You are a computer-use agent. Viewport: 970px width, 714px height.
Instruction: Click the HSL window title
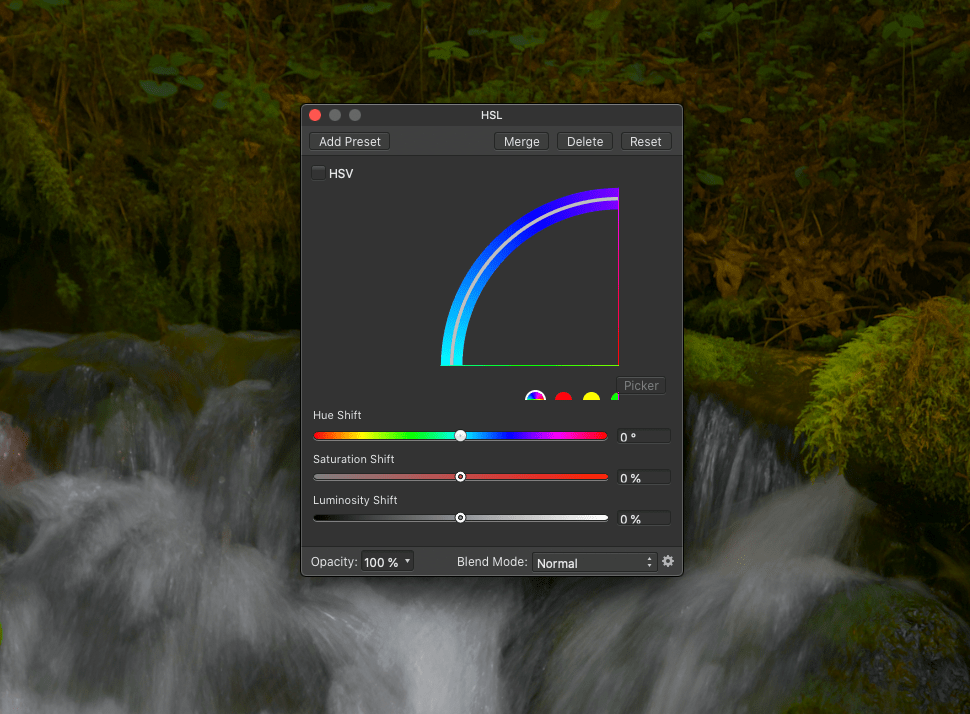[492, 115]
